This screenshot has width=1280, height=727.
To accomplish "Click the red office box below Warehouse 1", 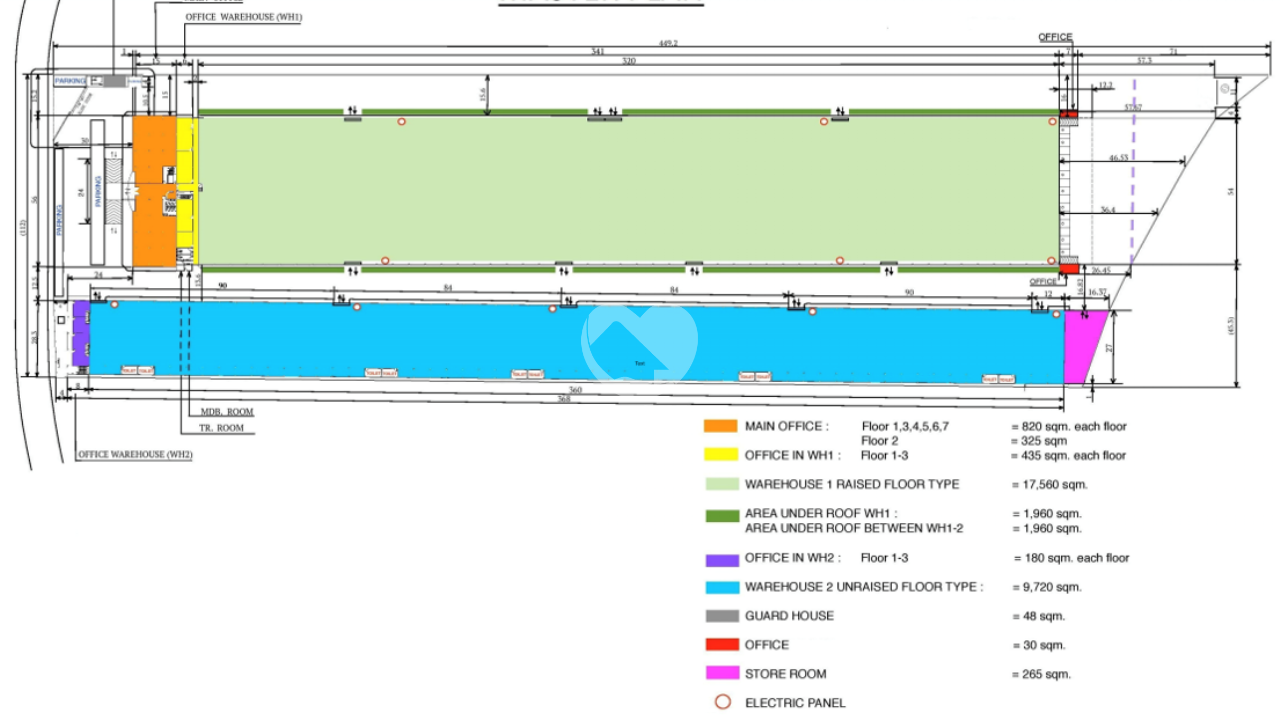I will (1069, 268).
